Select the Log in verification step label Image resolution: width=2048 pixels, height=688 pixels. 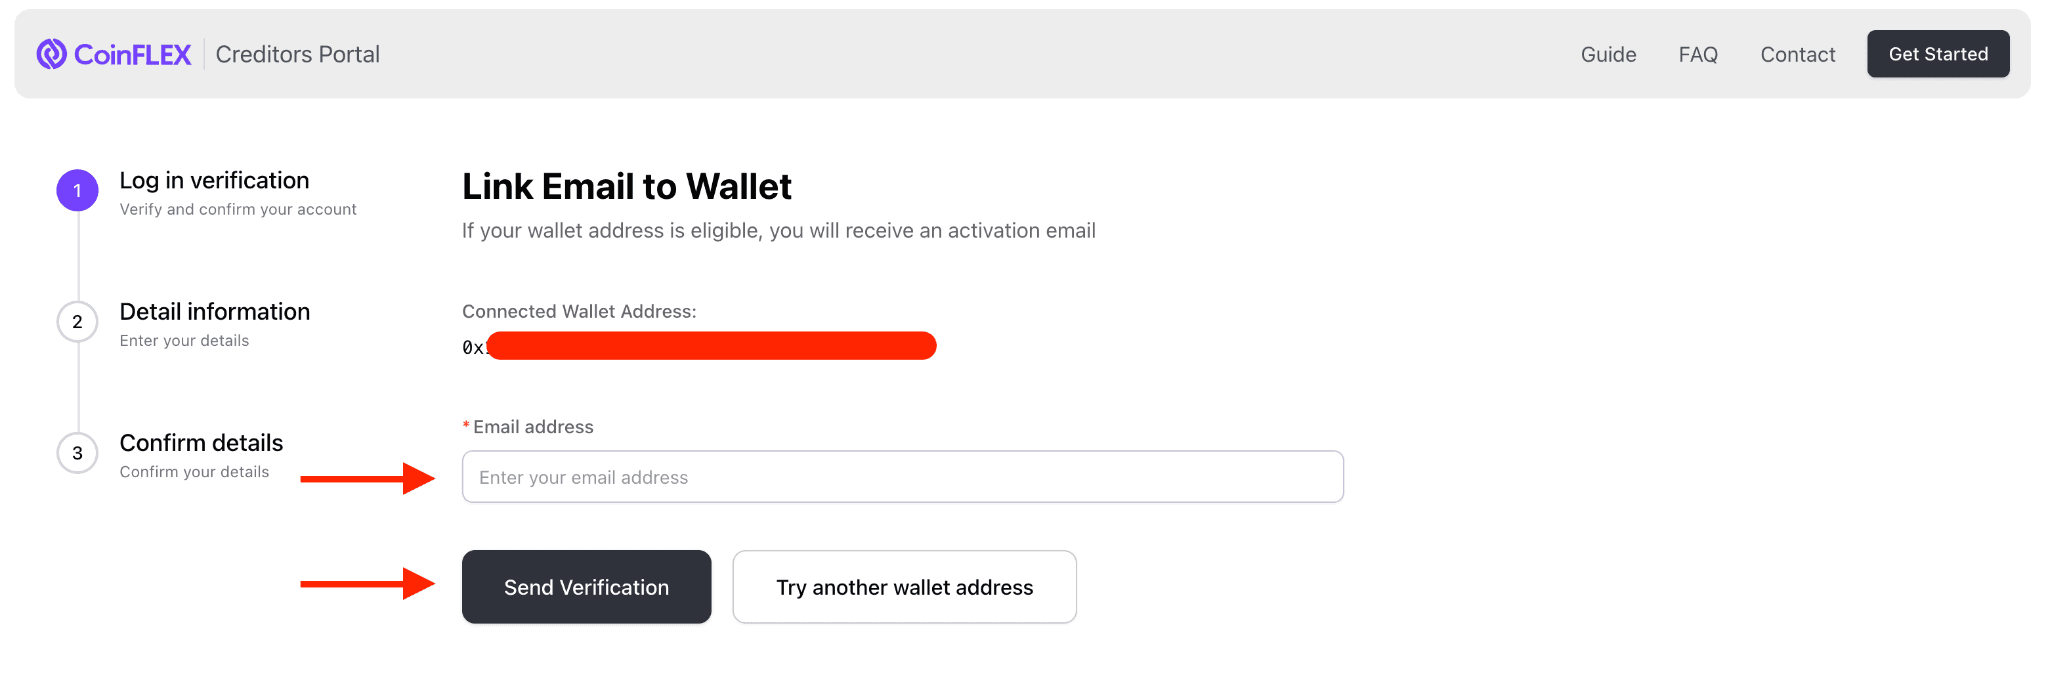[214, 180]
